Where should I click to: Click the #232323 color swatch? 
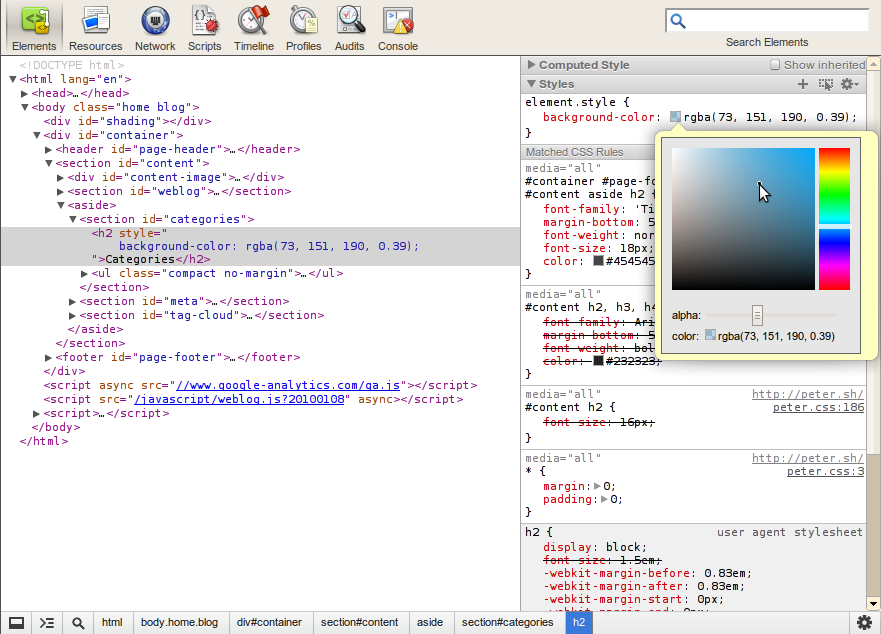[x=598, y=361]
